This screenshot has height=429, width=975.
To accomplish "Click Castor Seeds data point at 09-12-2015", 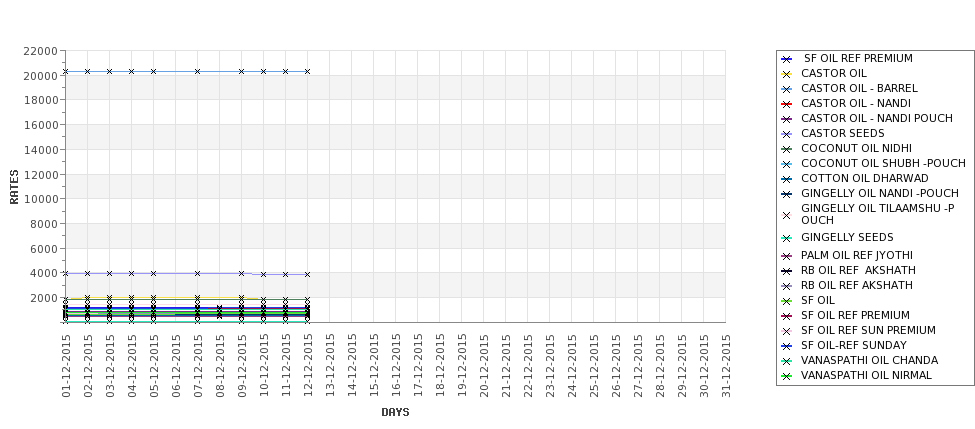I will (x=242, y=274).
